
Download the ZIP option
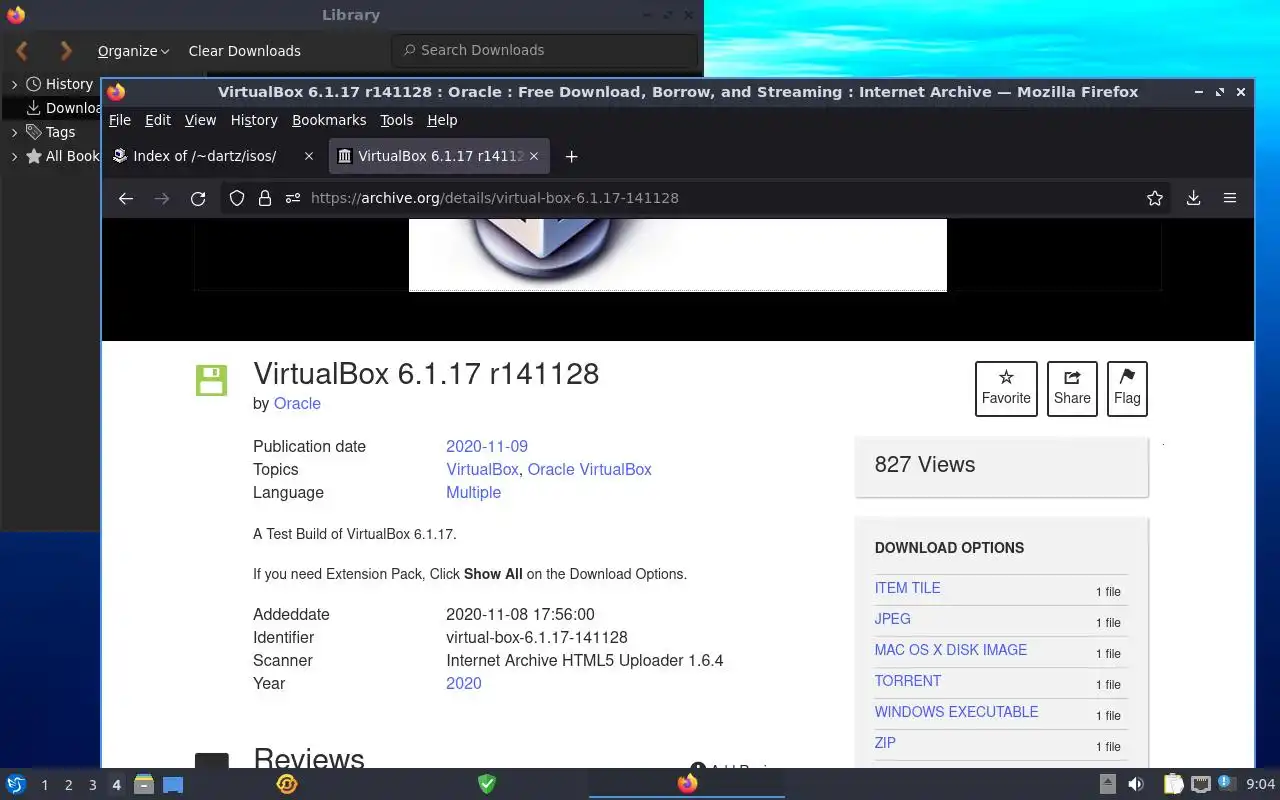[x=885, y=743]
